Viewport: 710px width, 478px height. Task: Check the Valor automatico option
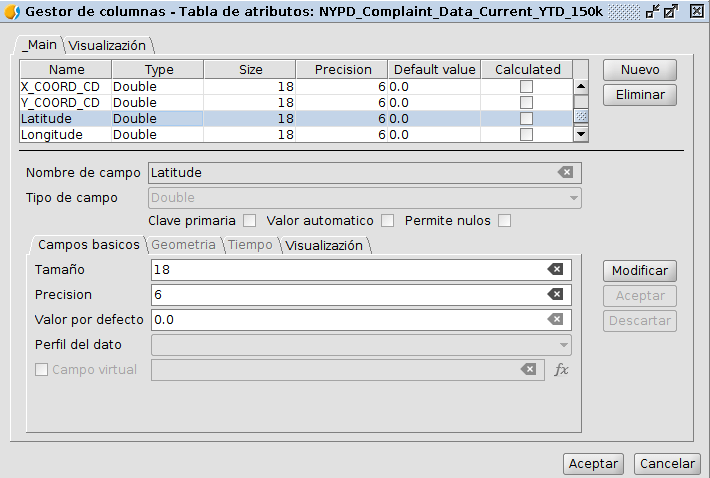(388, 220)
